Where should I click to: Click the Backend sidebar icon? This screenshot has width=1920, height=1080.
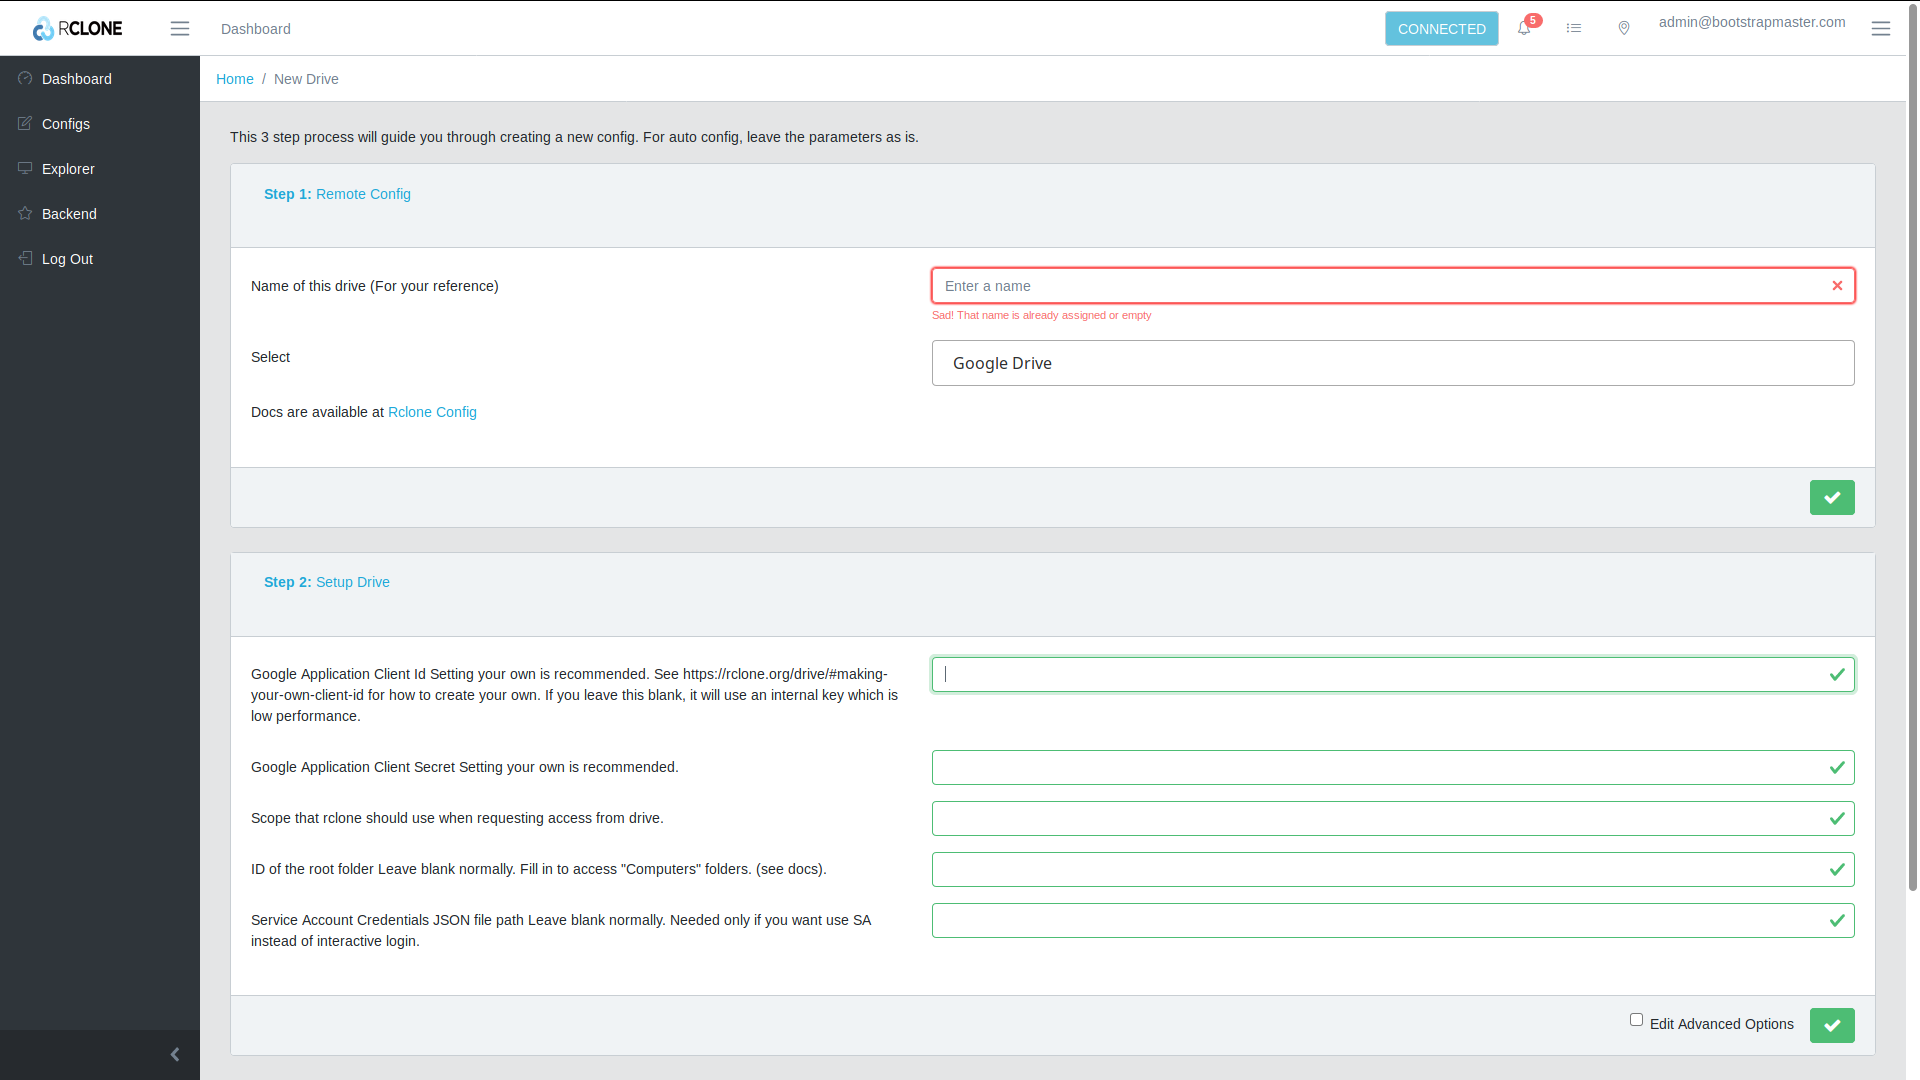[x=25, y=212]
